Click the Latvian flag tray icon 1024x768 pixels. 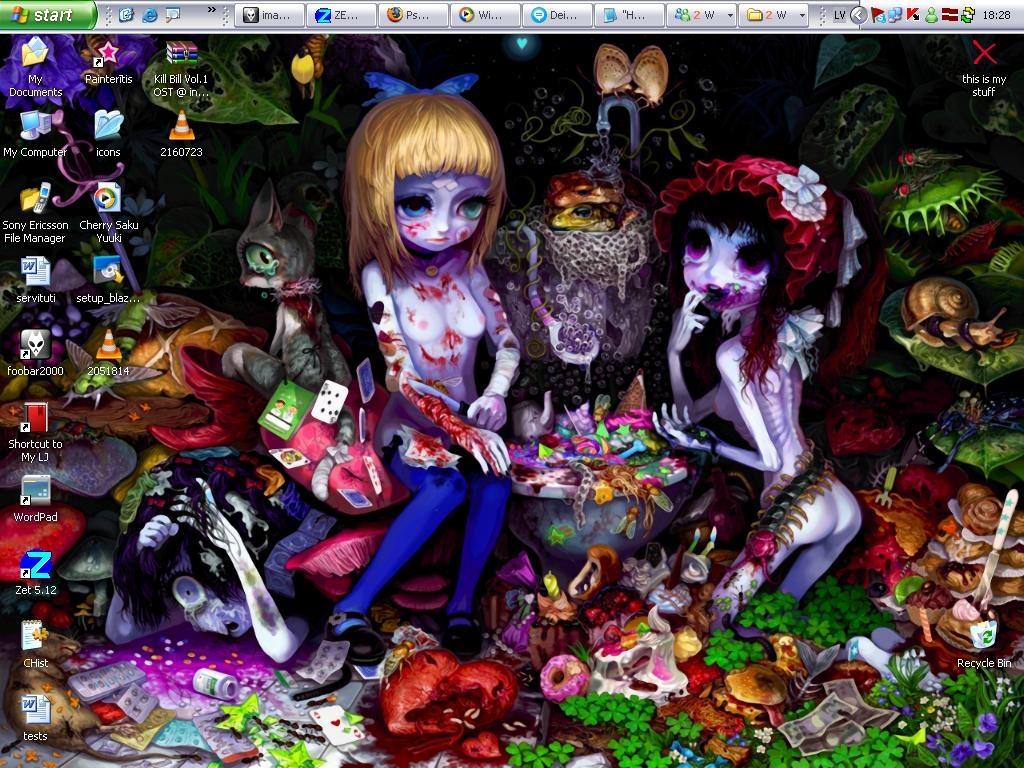tap(950, 15)
